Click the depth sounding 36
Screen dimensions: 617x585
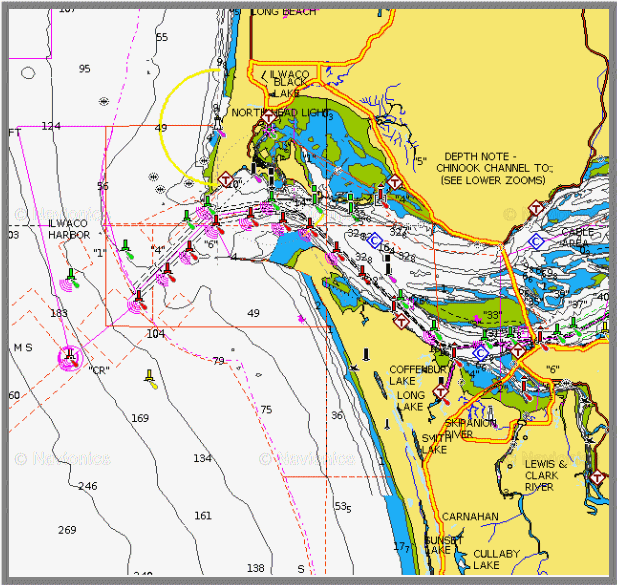[337, 415]
